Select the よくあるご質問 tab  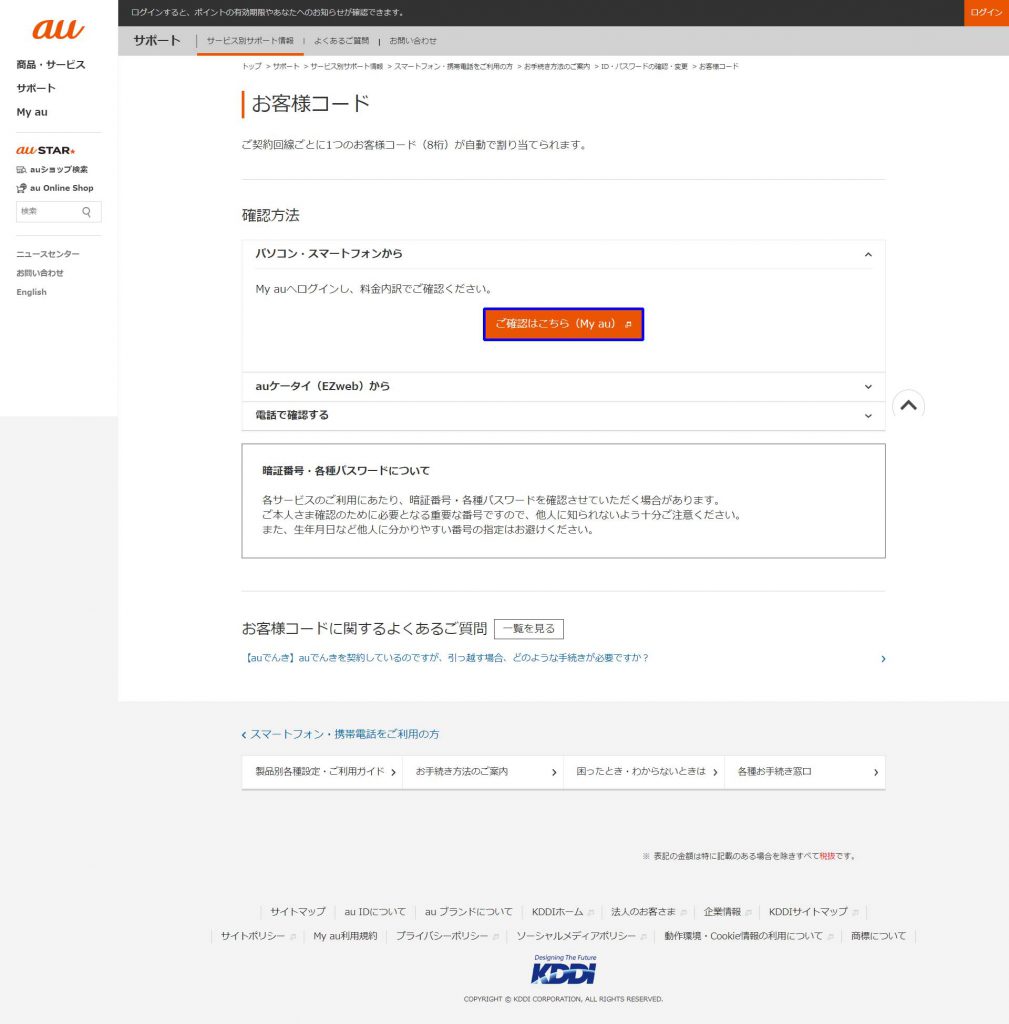coord(341,40)
